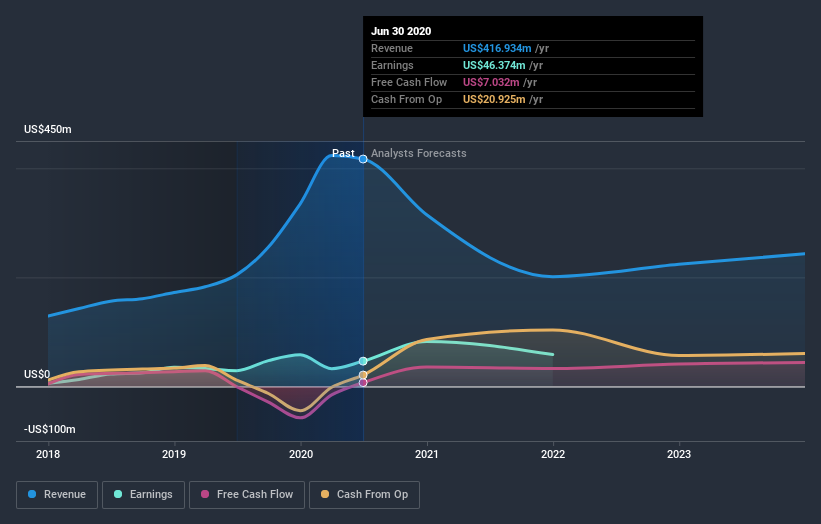This screenshot has width=821, height=524.
Task: Click the Analysts Forecasts label
Action: click(x=419, y=153)
